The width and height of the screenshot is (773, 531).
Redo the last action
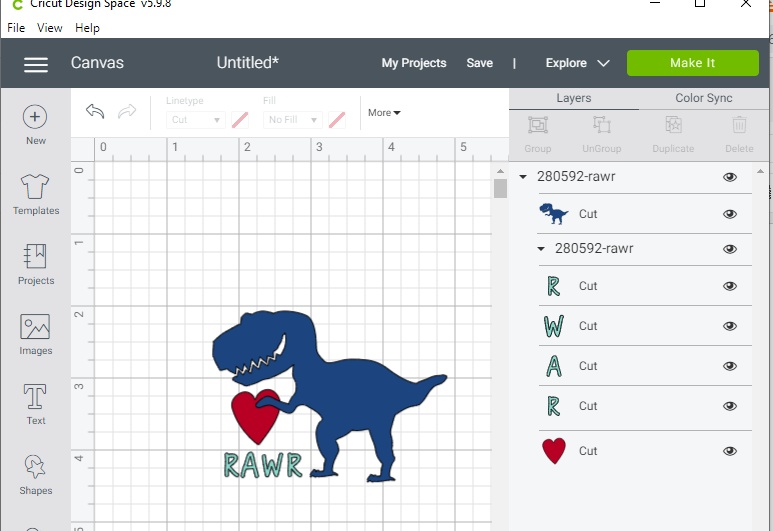point(127,111)
